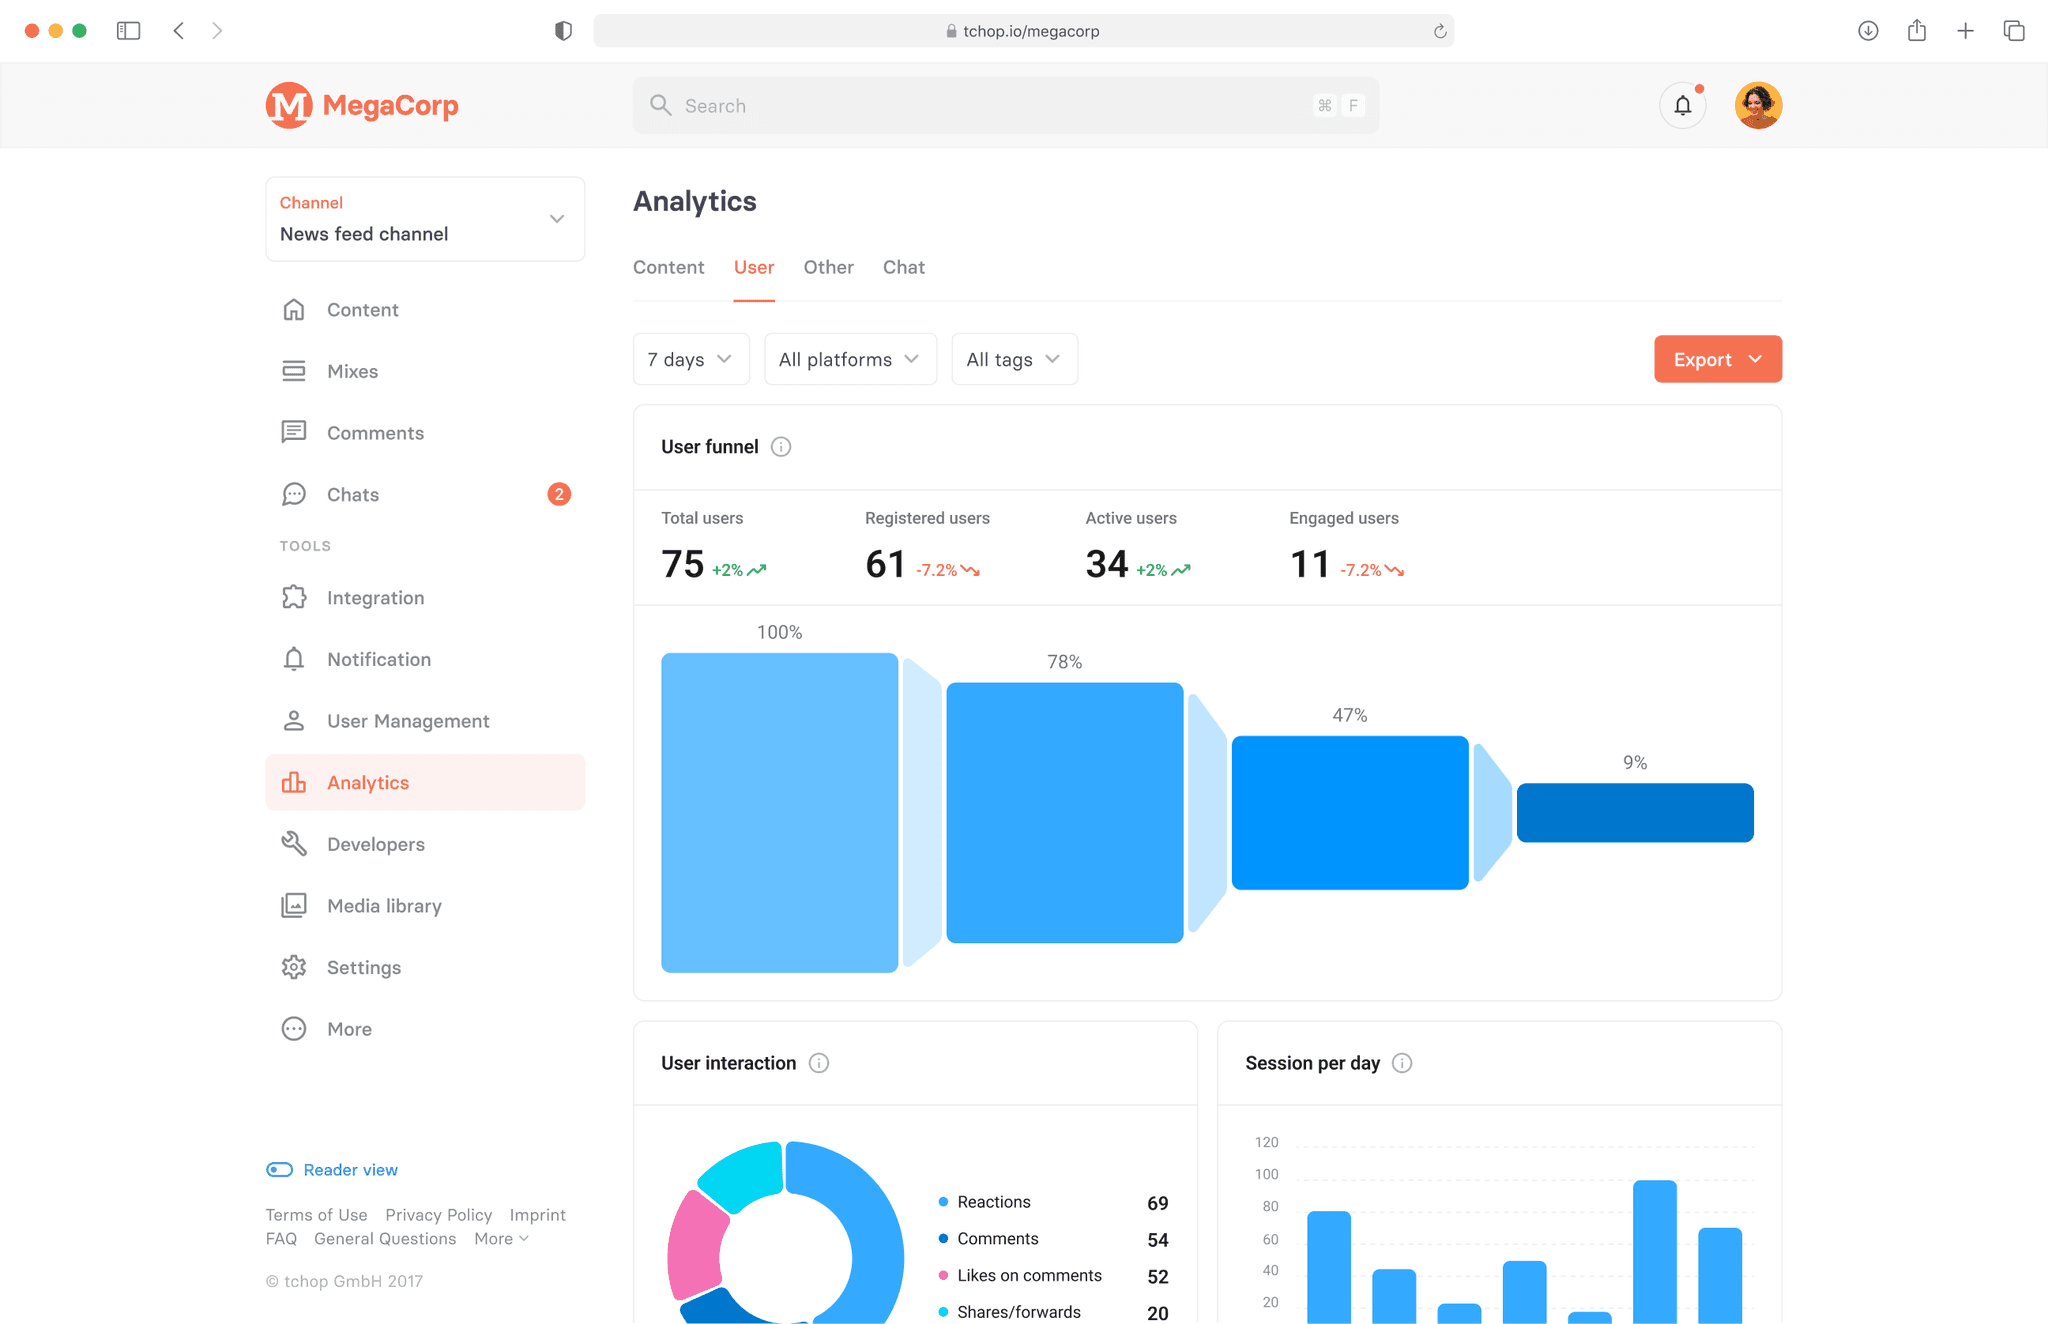
Task: Switch to the Chat analytics tab
Action: point(902,267)
